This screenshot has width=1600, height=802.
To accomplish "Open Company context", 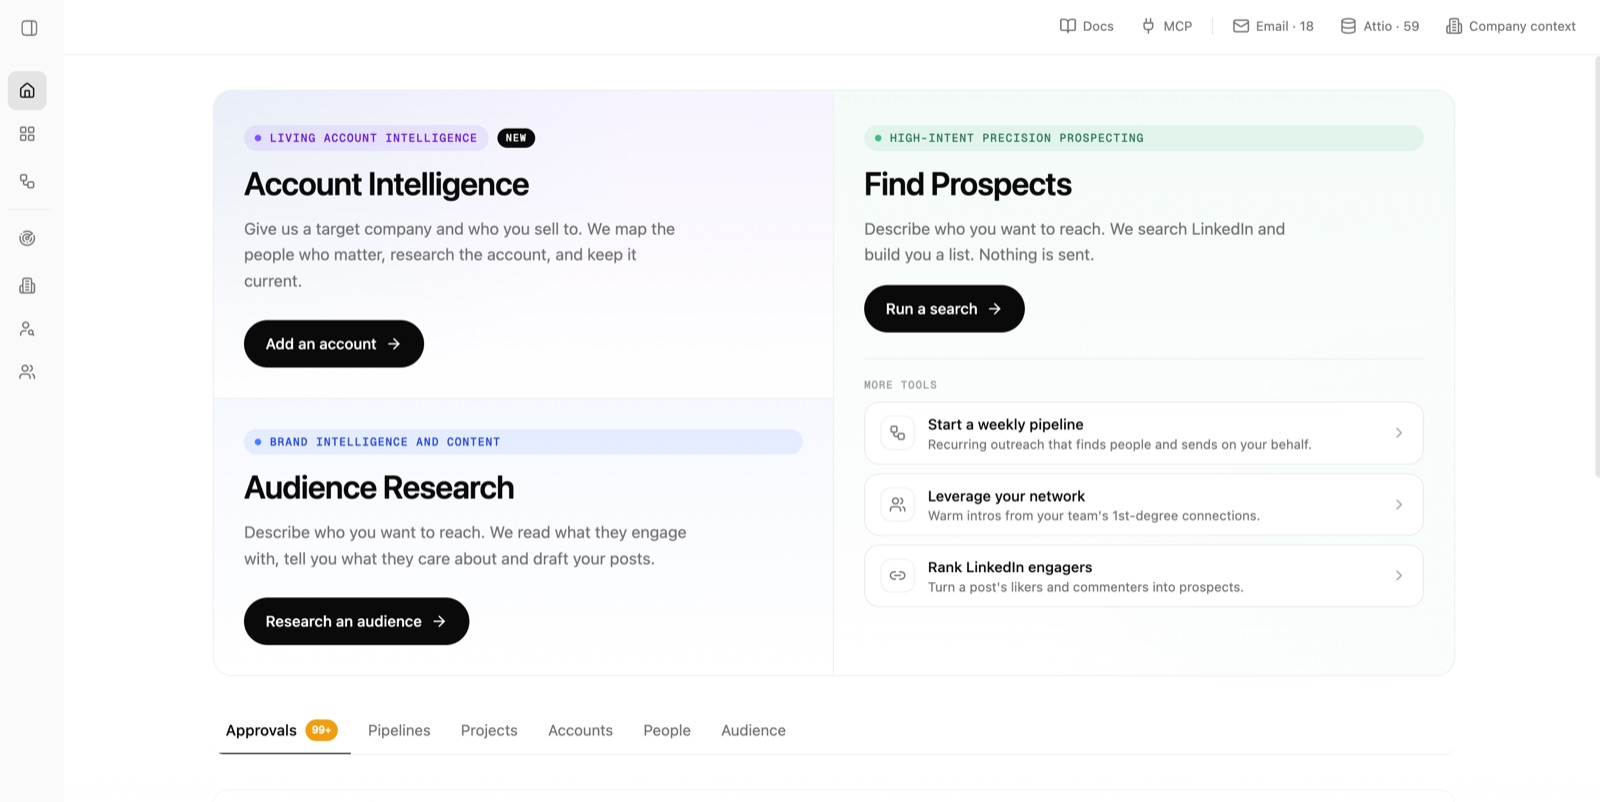I will [1510, 26].
